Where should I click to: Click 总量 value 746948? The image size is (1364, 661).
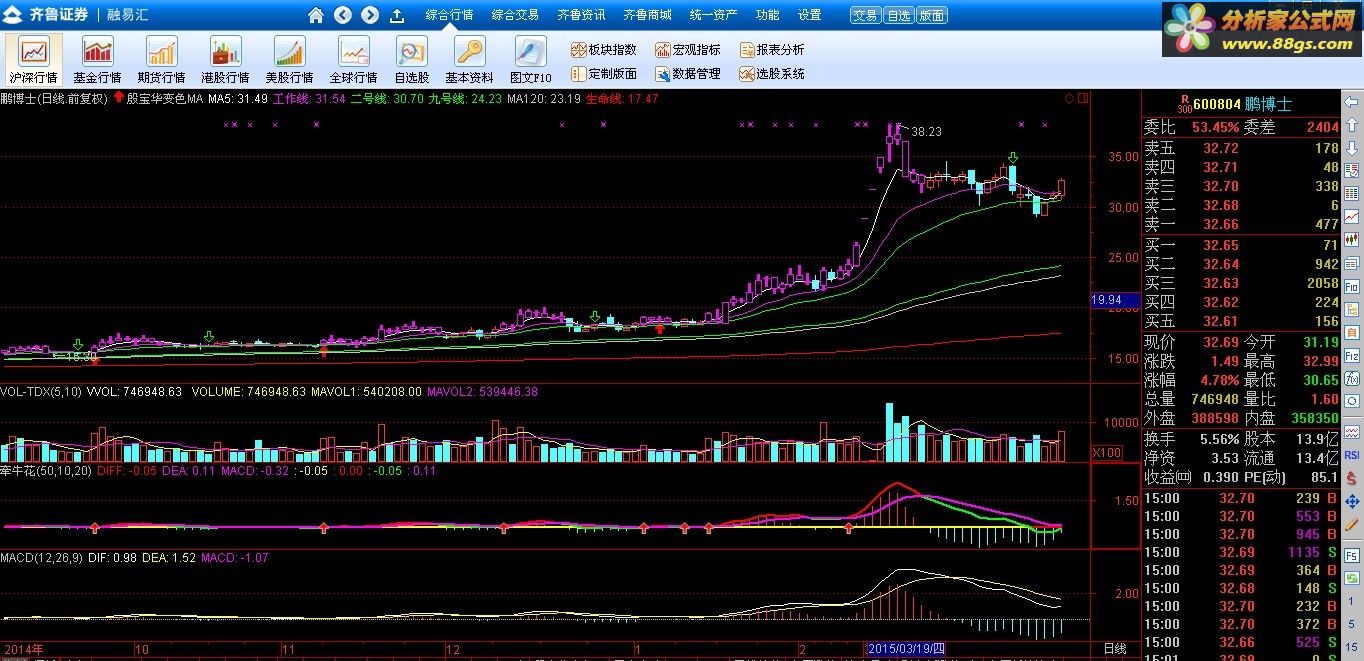tap(1215, 399)
